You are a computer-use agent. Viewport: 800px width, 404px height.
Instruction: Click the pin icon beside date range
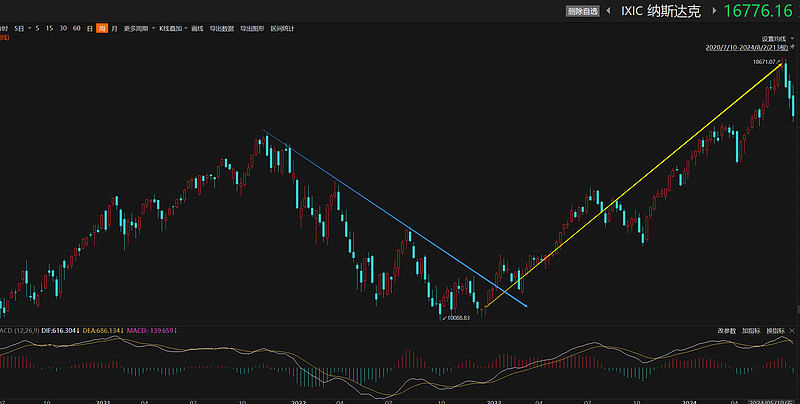[794, 47]
